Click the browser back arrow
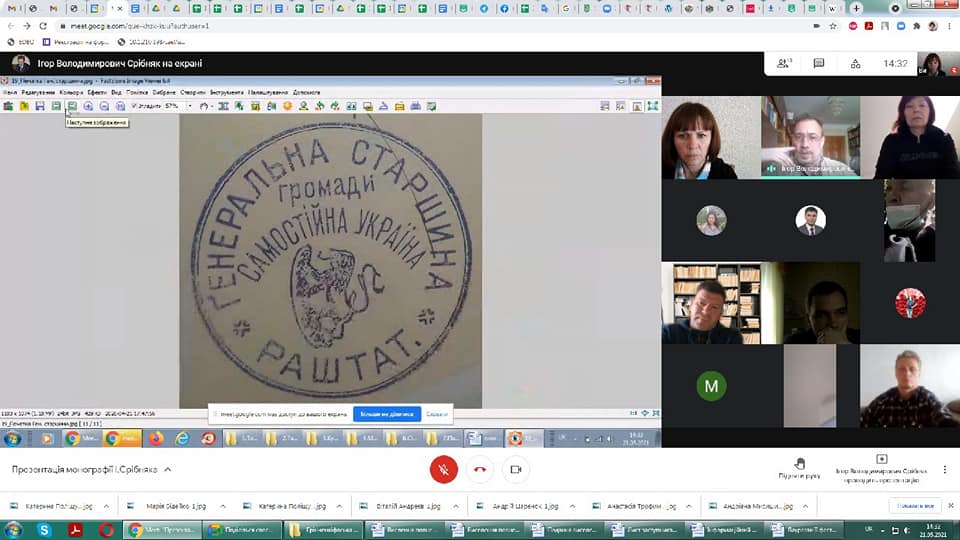The height and width of the screenshot is (540, 960). 11,26
